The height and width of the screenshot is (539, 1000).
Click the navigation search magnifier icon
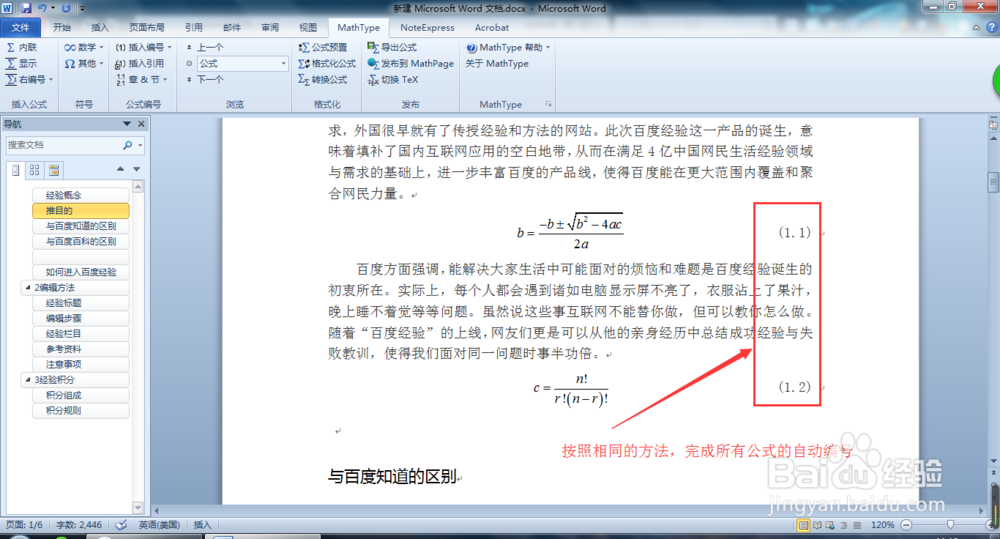coord(128,145)
